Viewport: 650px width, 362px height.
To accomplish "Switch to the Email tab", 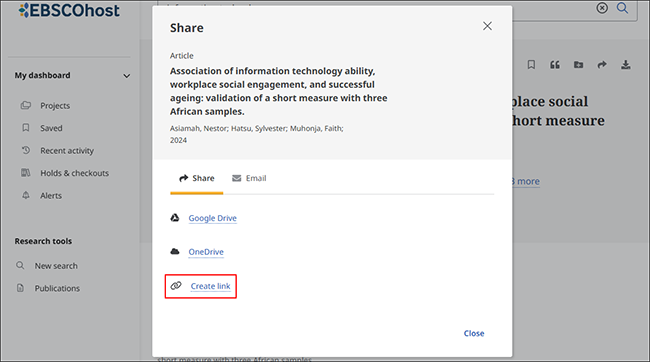I will (x=249, y=178).
